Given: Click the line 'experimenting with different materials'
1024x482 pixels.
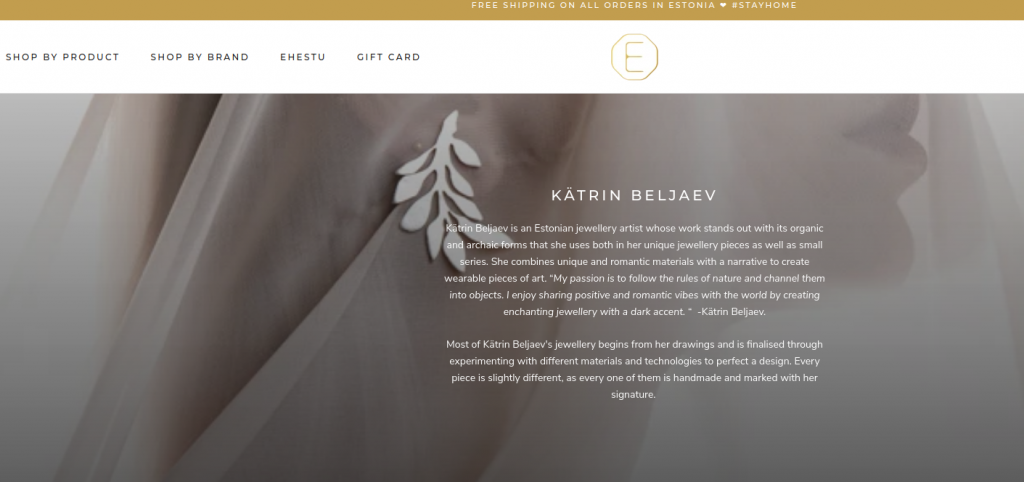Looking at the screenshot, I should (634, 361).
